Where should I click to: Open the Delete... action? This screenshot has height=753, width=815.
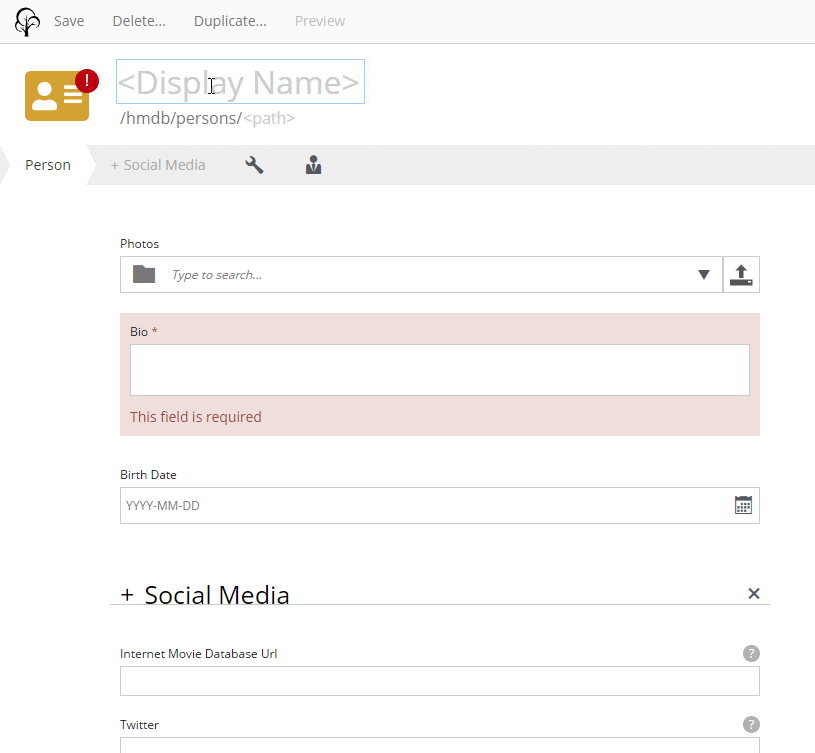click(139, 21)
